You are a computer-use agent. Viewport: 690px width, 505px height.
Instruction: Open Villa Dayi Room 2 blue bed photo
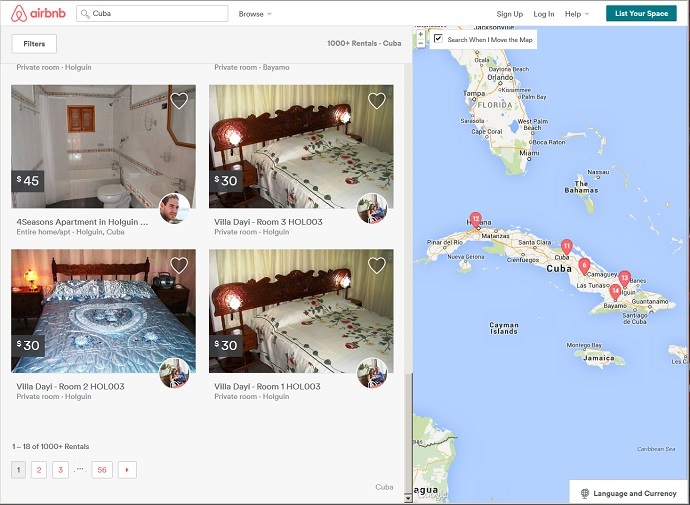103,311
